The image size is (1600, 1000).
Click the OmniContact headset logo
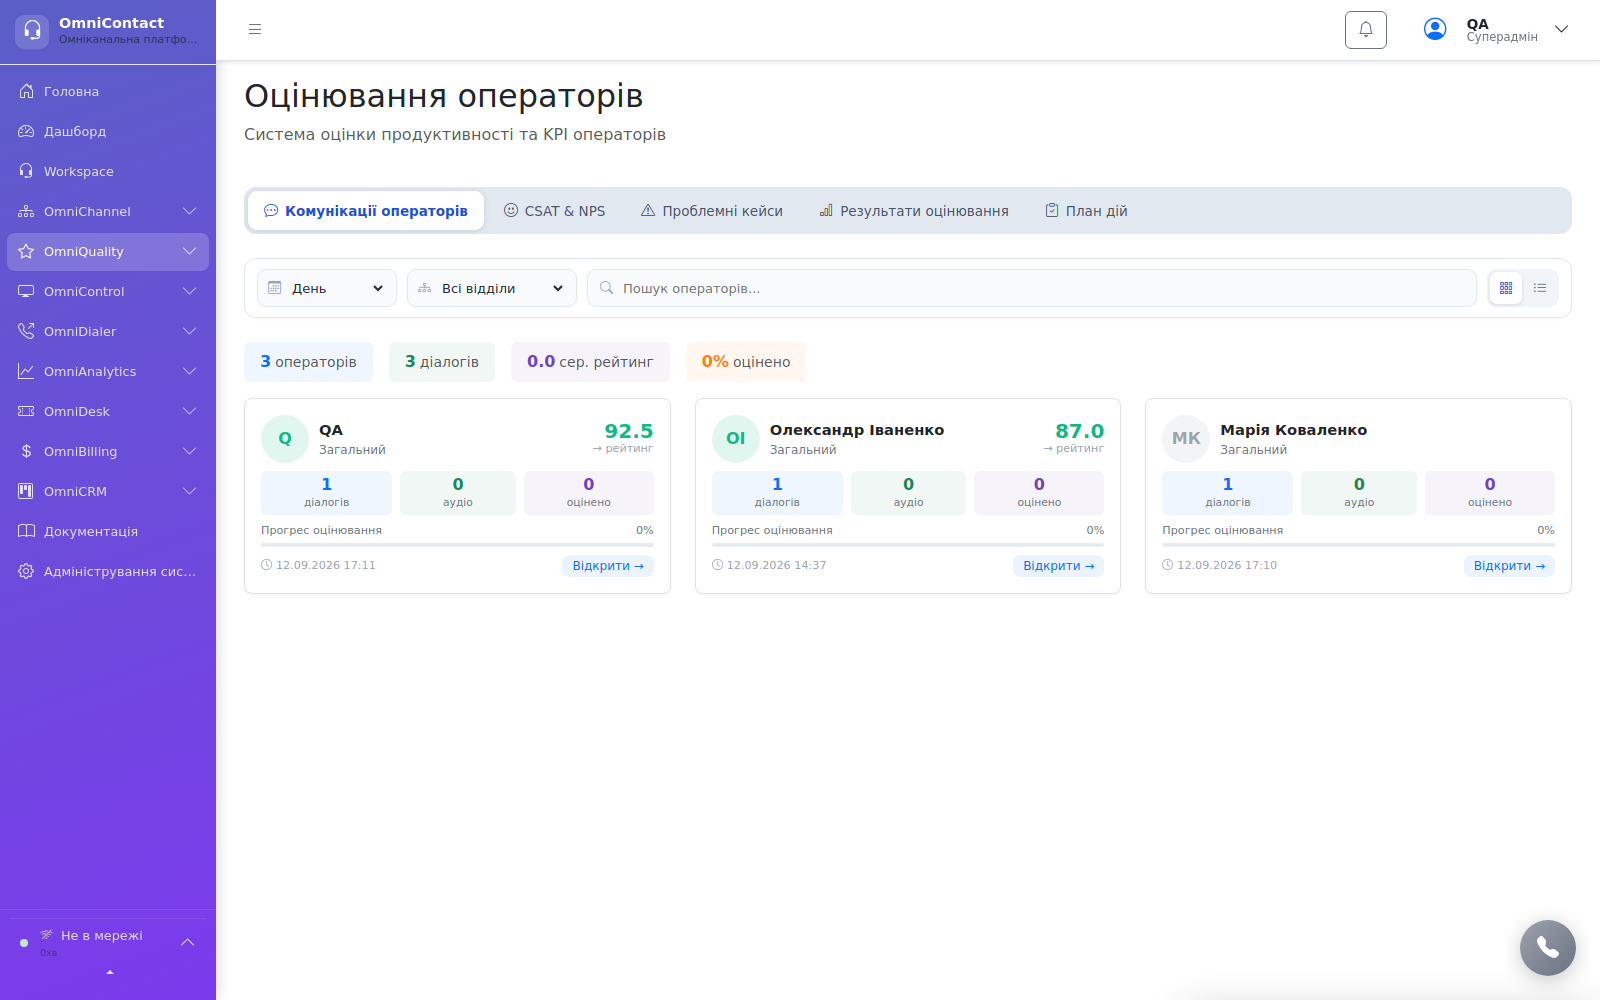click(32, 31)
